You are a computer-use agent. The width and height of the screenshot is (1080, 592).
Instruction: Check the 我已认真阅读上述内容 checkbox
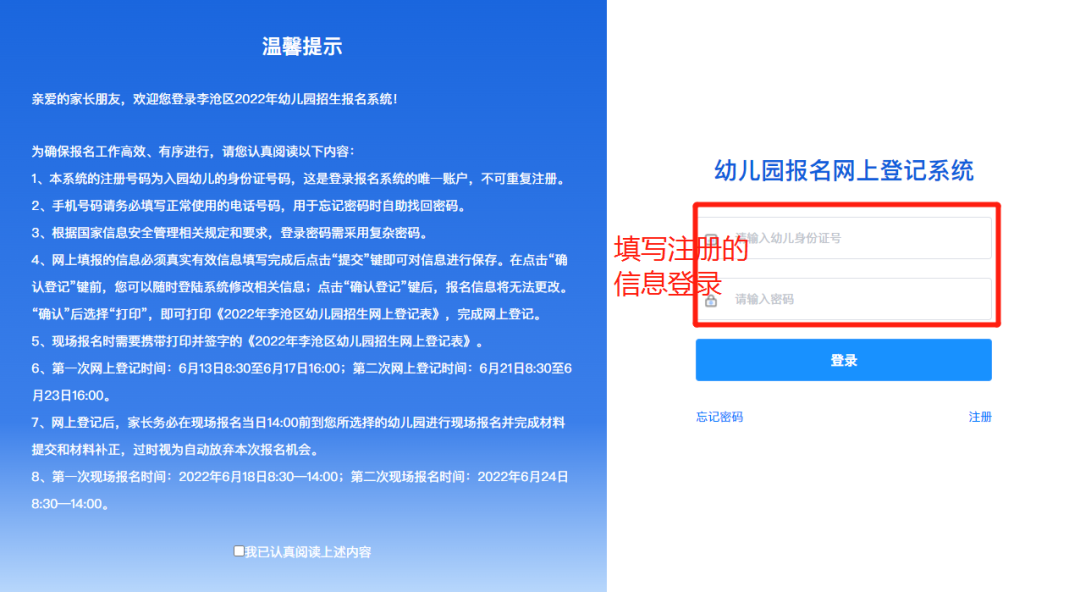click(x=238, y=551)
